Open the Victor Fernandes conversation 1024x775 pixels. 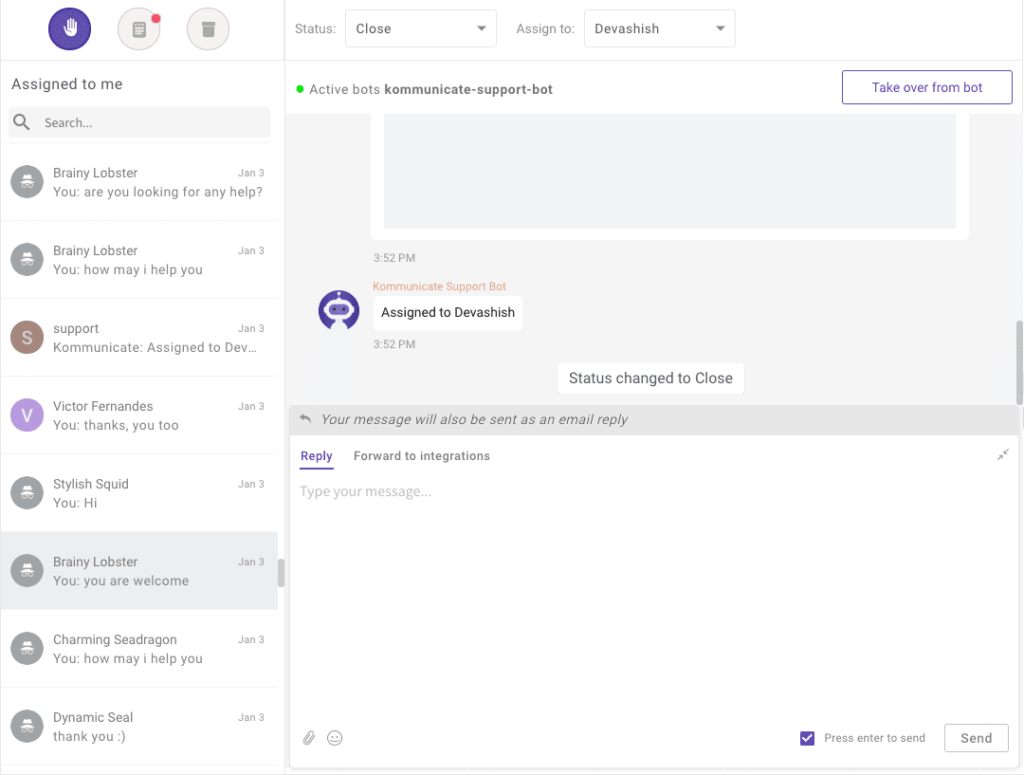pos(140,416)
